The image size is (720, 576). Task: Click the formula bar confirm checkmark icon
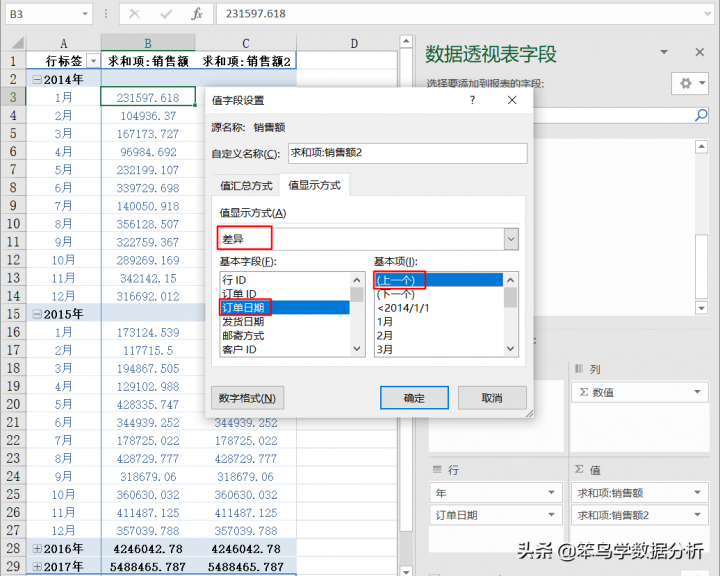click(x=166, y=14)
